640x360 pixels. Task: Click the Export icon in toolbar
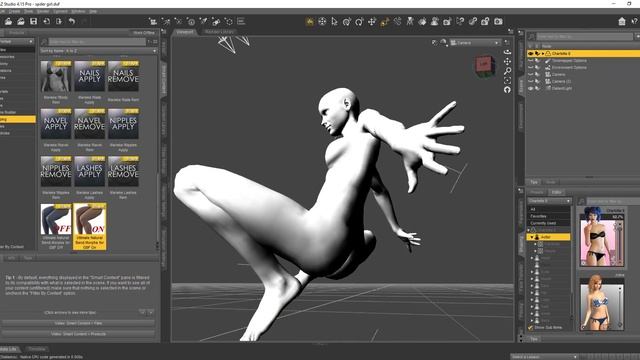[x=59, y=21]
